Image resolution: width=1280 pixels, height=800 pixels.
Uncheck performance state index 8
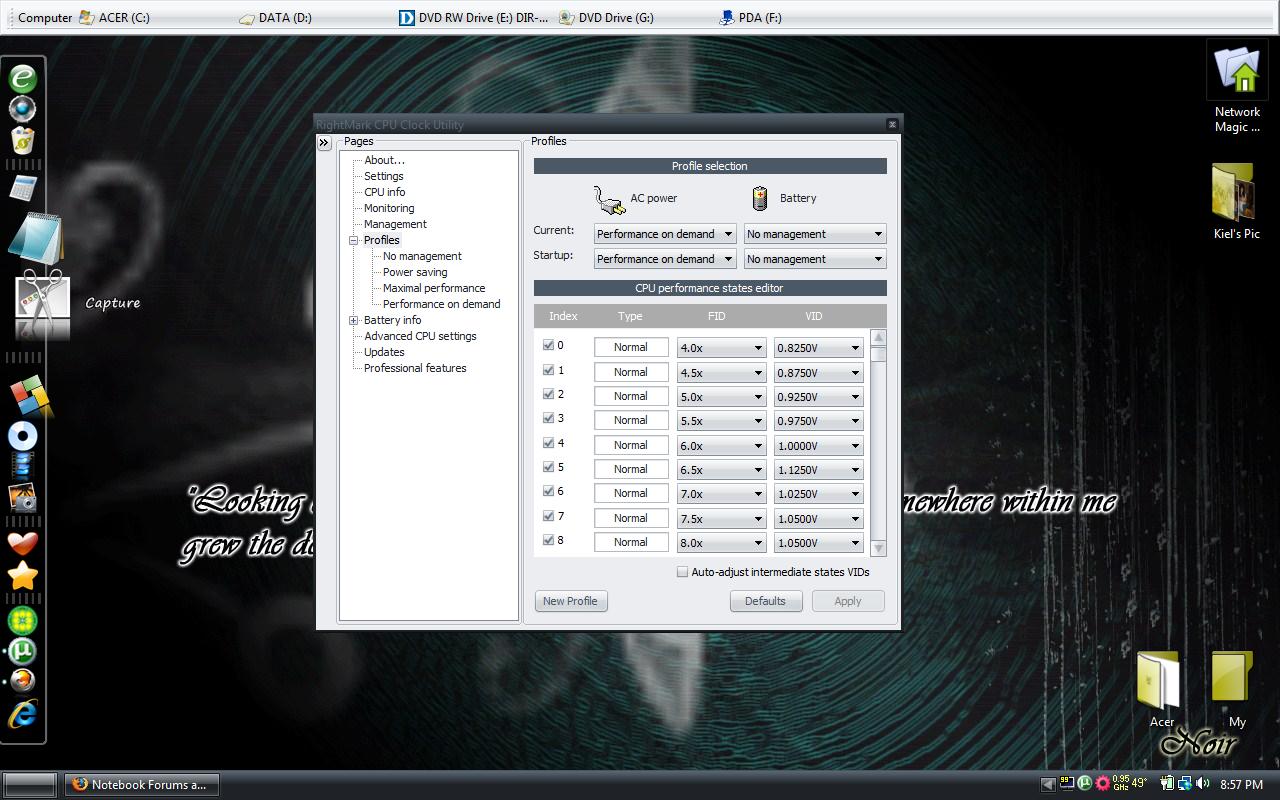(548, 540)
